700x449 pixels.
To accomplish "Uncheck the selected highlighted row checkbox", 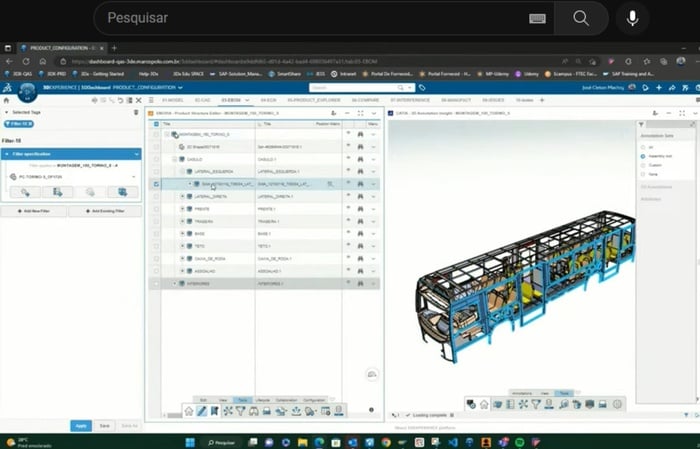I will [x=156, y=184].
